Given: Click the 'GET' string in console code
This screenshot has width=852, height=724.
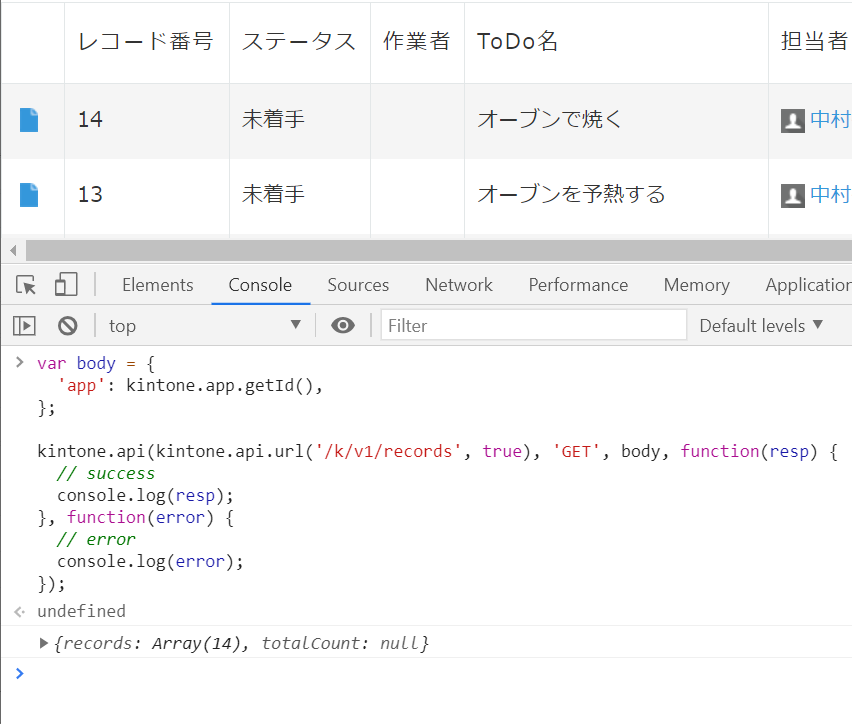Looking at the screenshot, I should point(575,452).
